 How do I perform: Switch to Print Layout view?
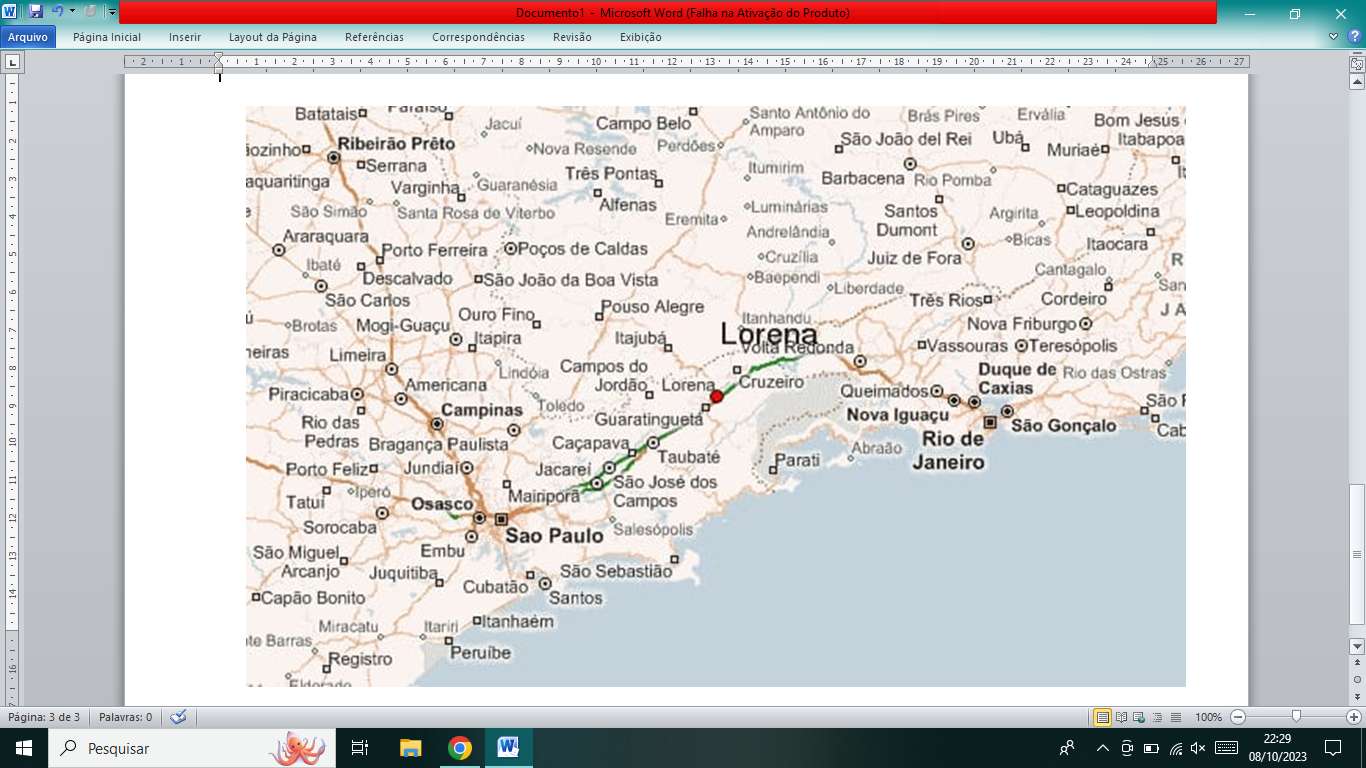pos(1102,717)
